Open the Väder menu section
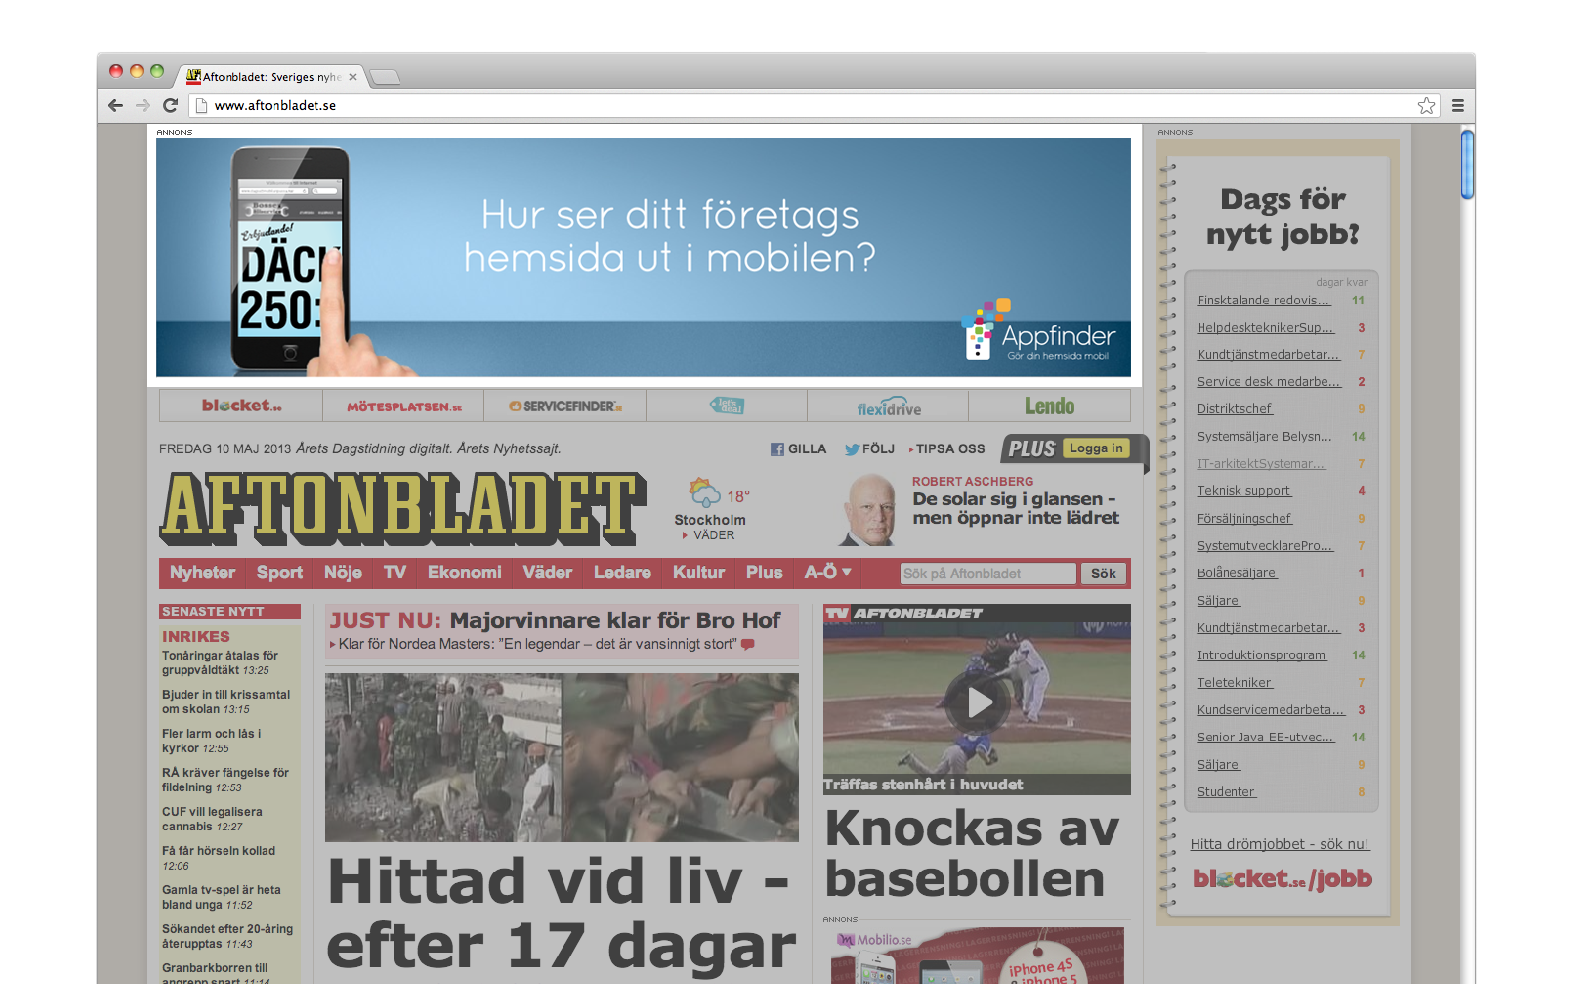 point(547,572)
